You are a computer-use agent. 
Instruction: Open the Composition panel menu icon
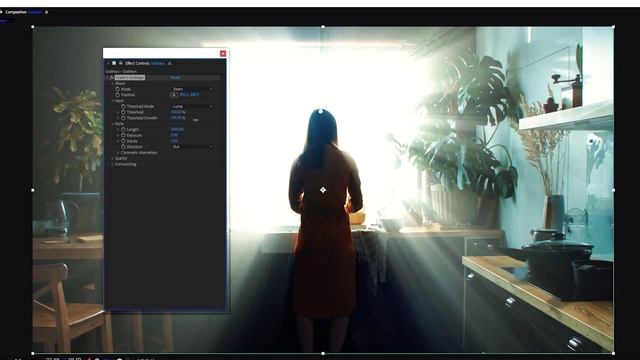[x=47, y=12]
